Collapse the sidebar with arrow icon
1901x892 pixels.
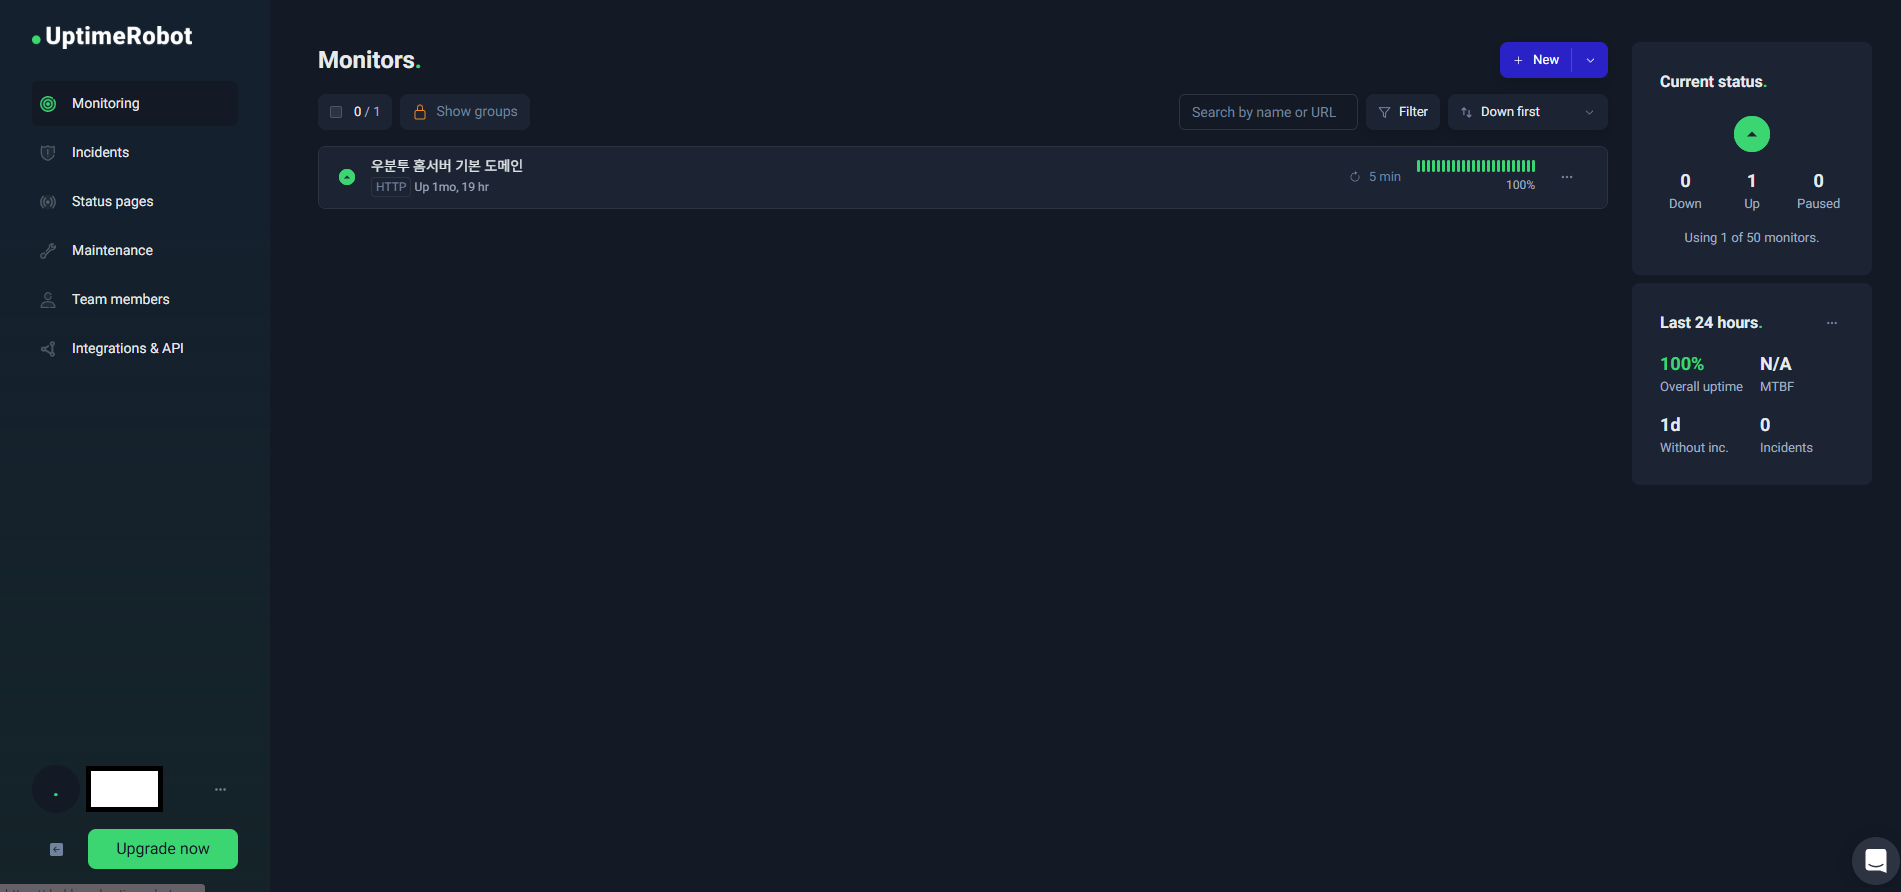coord(57,849)
